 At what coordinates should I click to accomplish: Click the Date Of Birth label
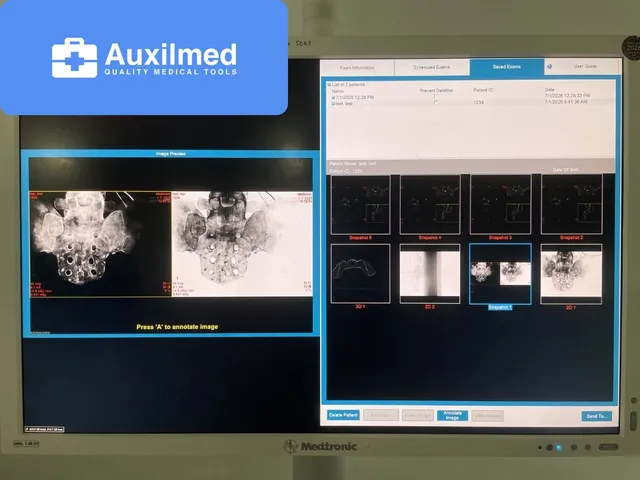[x=566, y=170]
